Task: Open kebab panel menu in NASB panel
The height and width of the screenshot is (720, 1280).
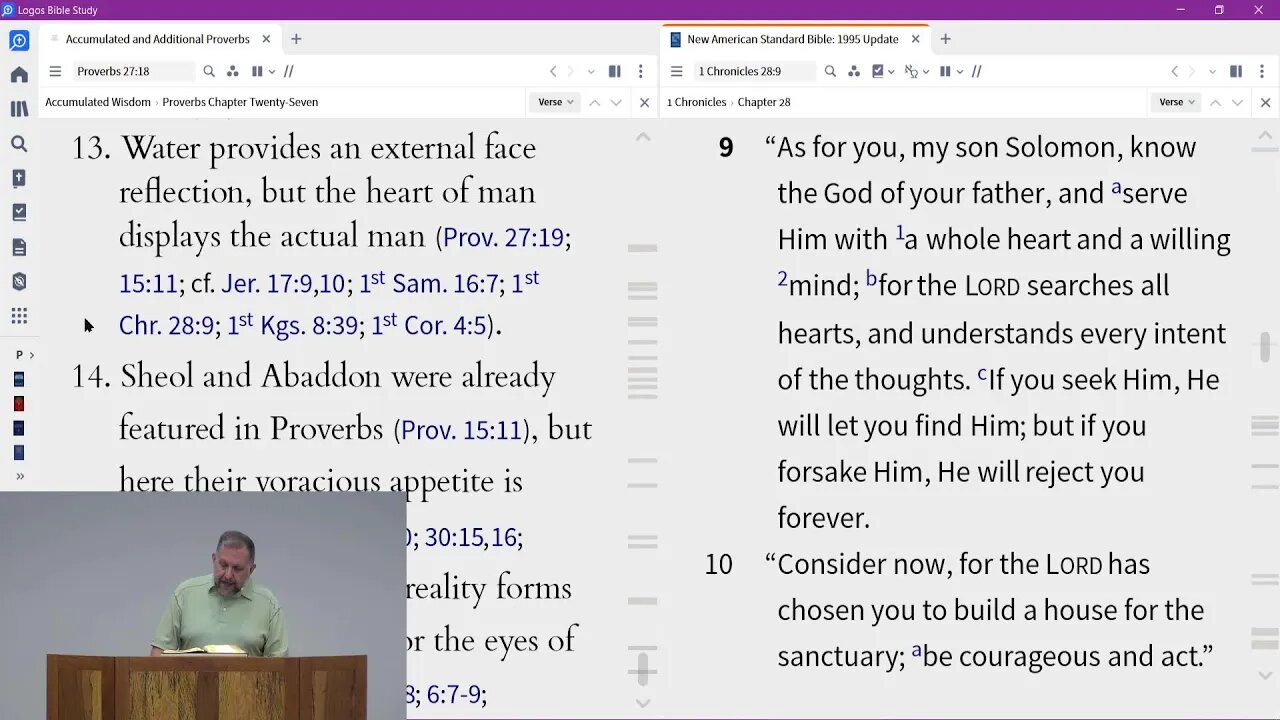Action: point(1262,71)
